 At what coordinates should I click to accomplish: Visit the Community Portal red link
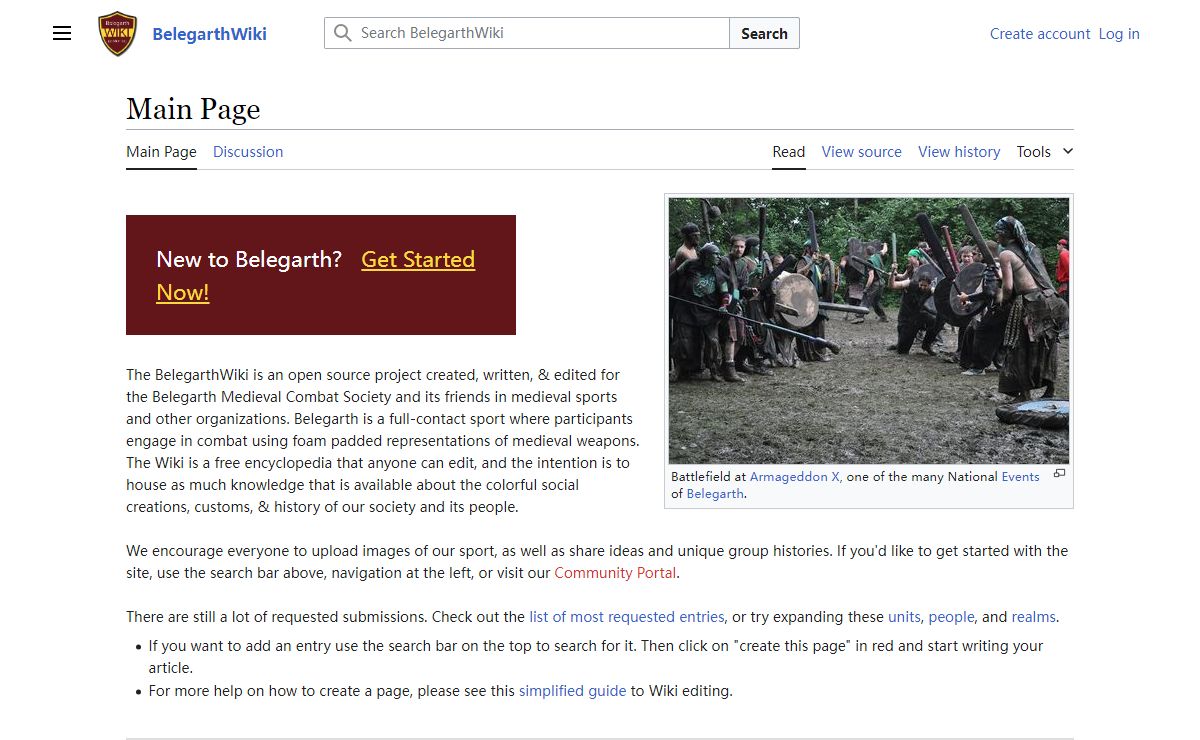point(615,573)
